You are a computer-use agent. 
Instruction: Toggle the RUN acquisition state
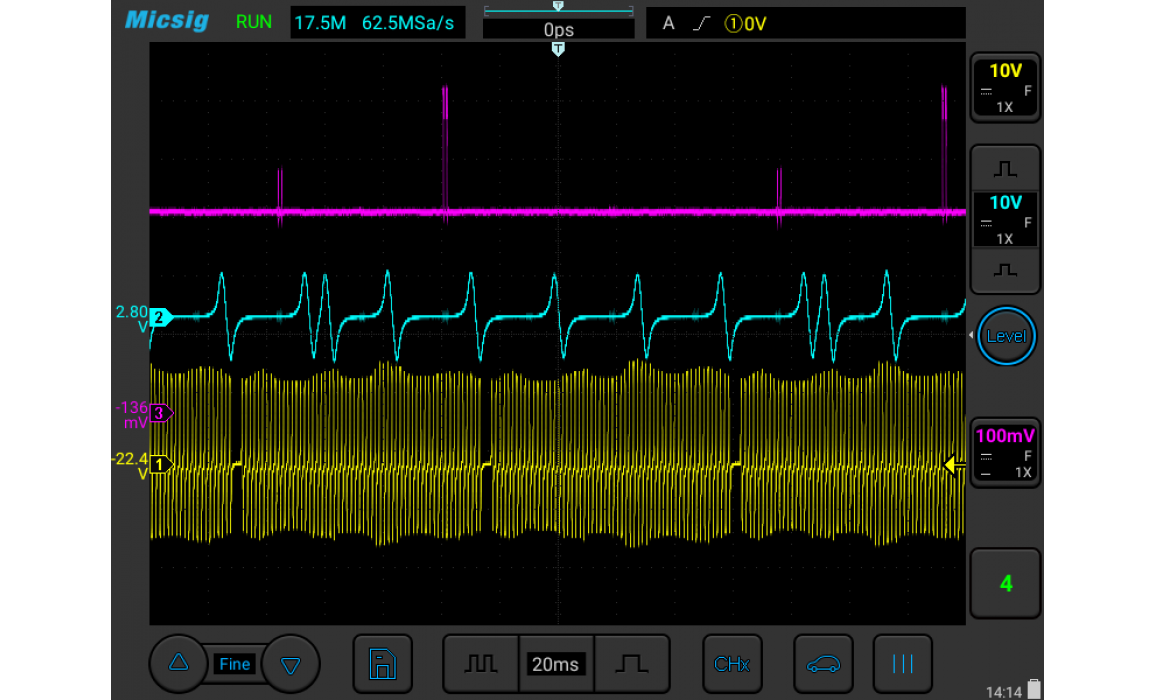tap(254, 22)
